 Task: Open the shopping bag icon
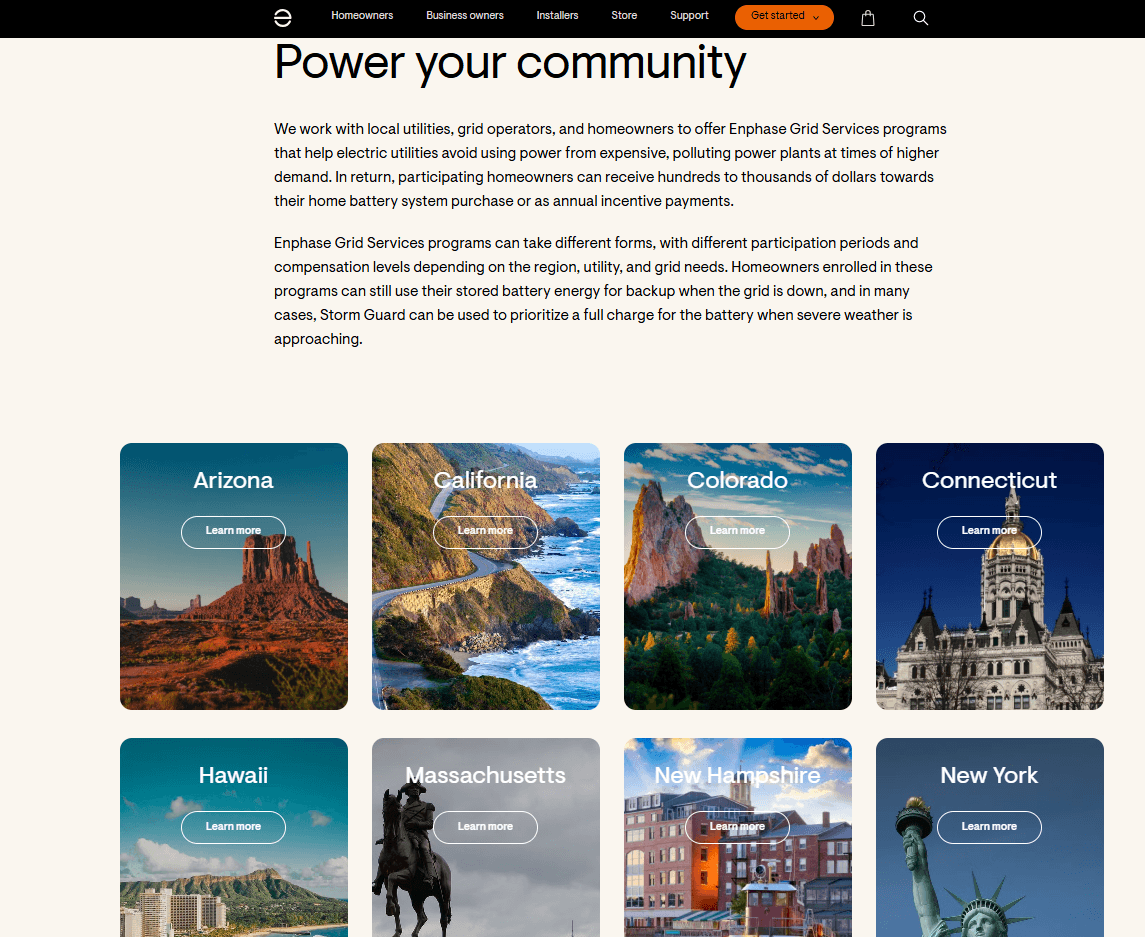pos(868,17)
